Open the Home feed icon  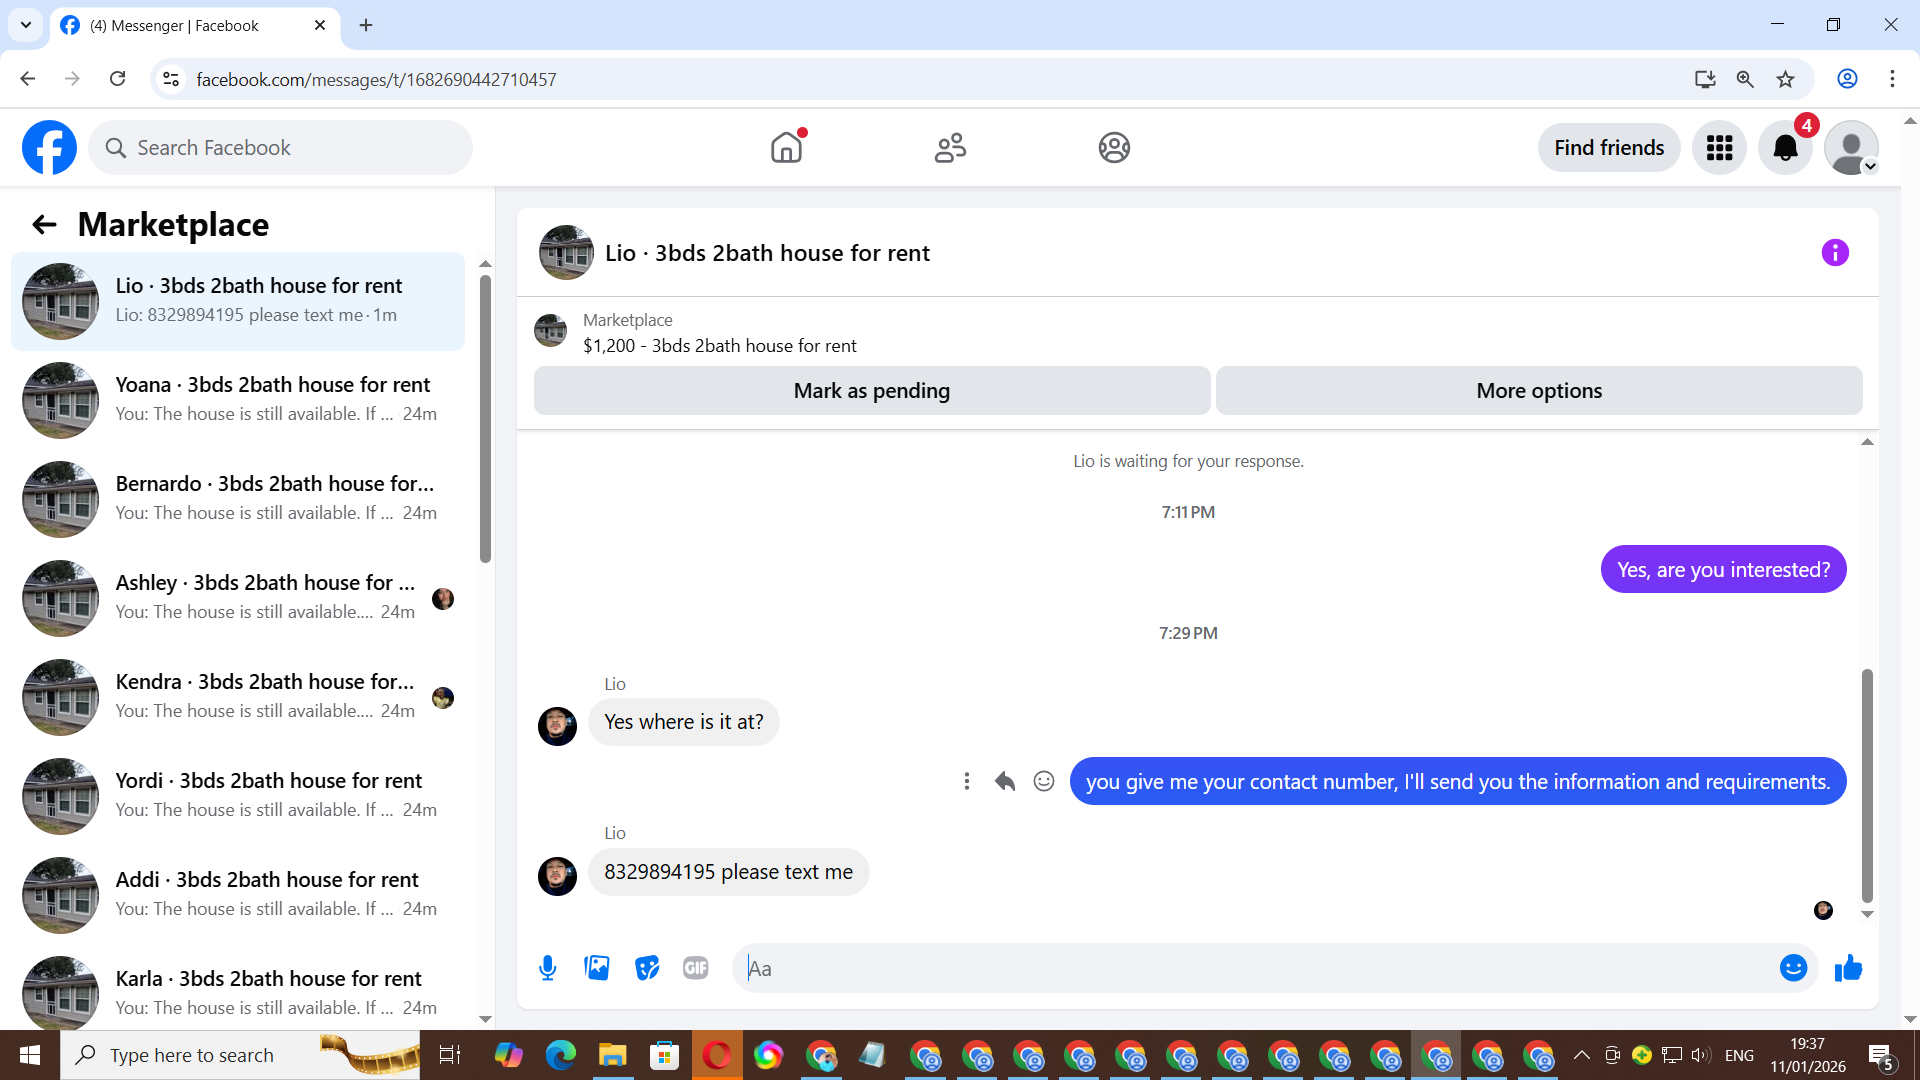coord(787,148)
